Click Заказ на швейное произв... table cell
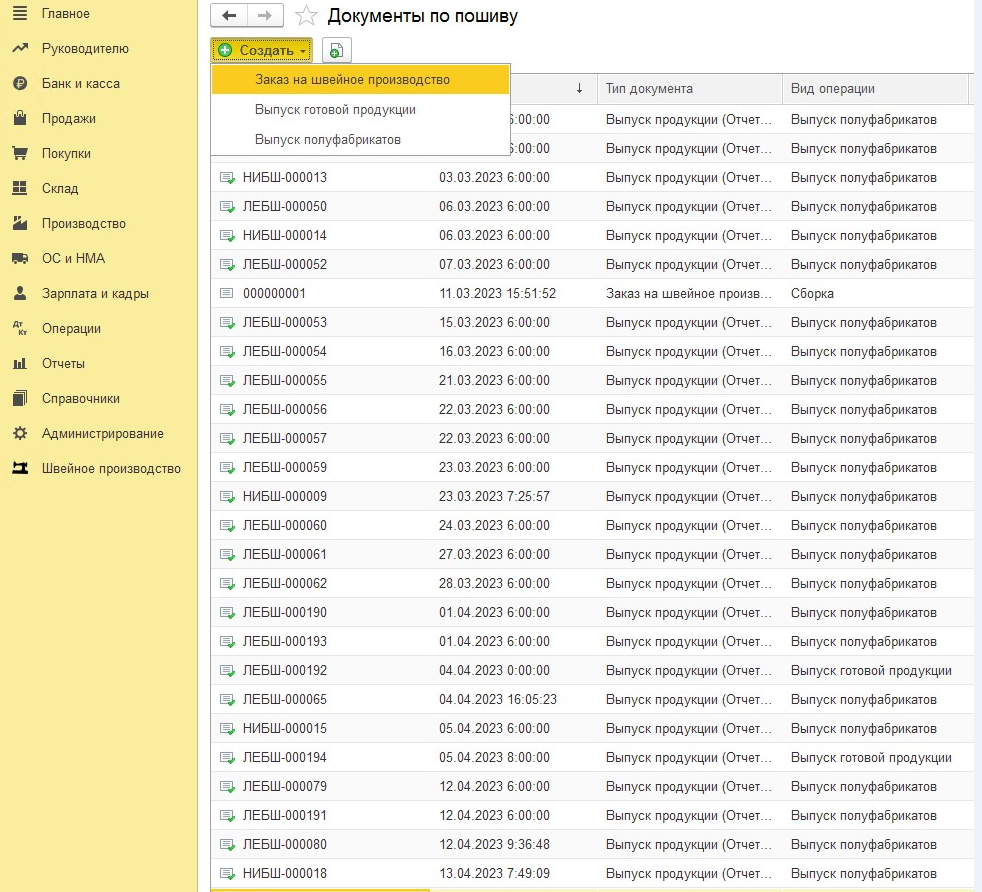982x892 pixels. pyautogui.click(x=689, y=293)
